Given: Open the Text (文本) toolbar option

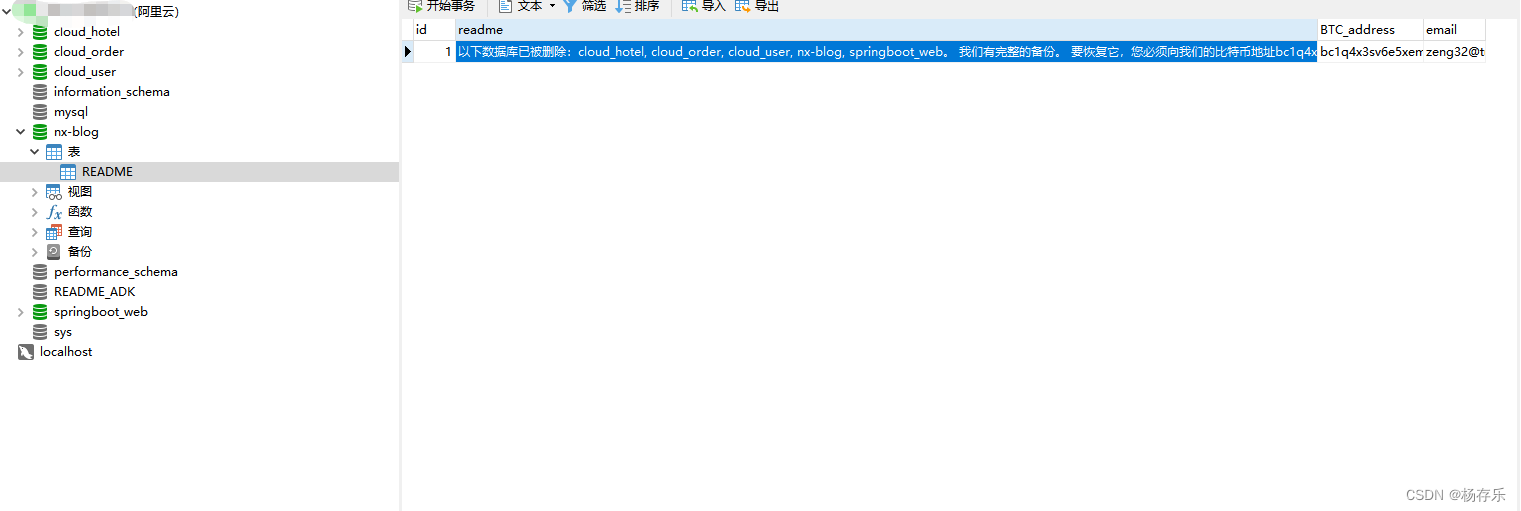Looking at the screenshot, I should 520,6.
